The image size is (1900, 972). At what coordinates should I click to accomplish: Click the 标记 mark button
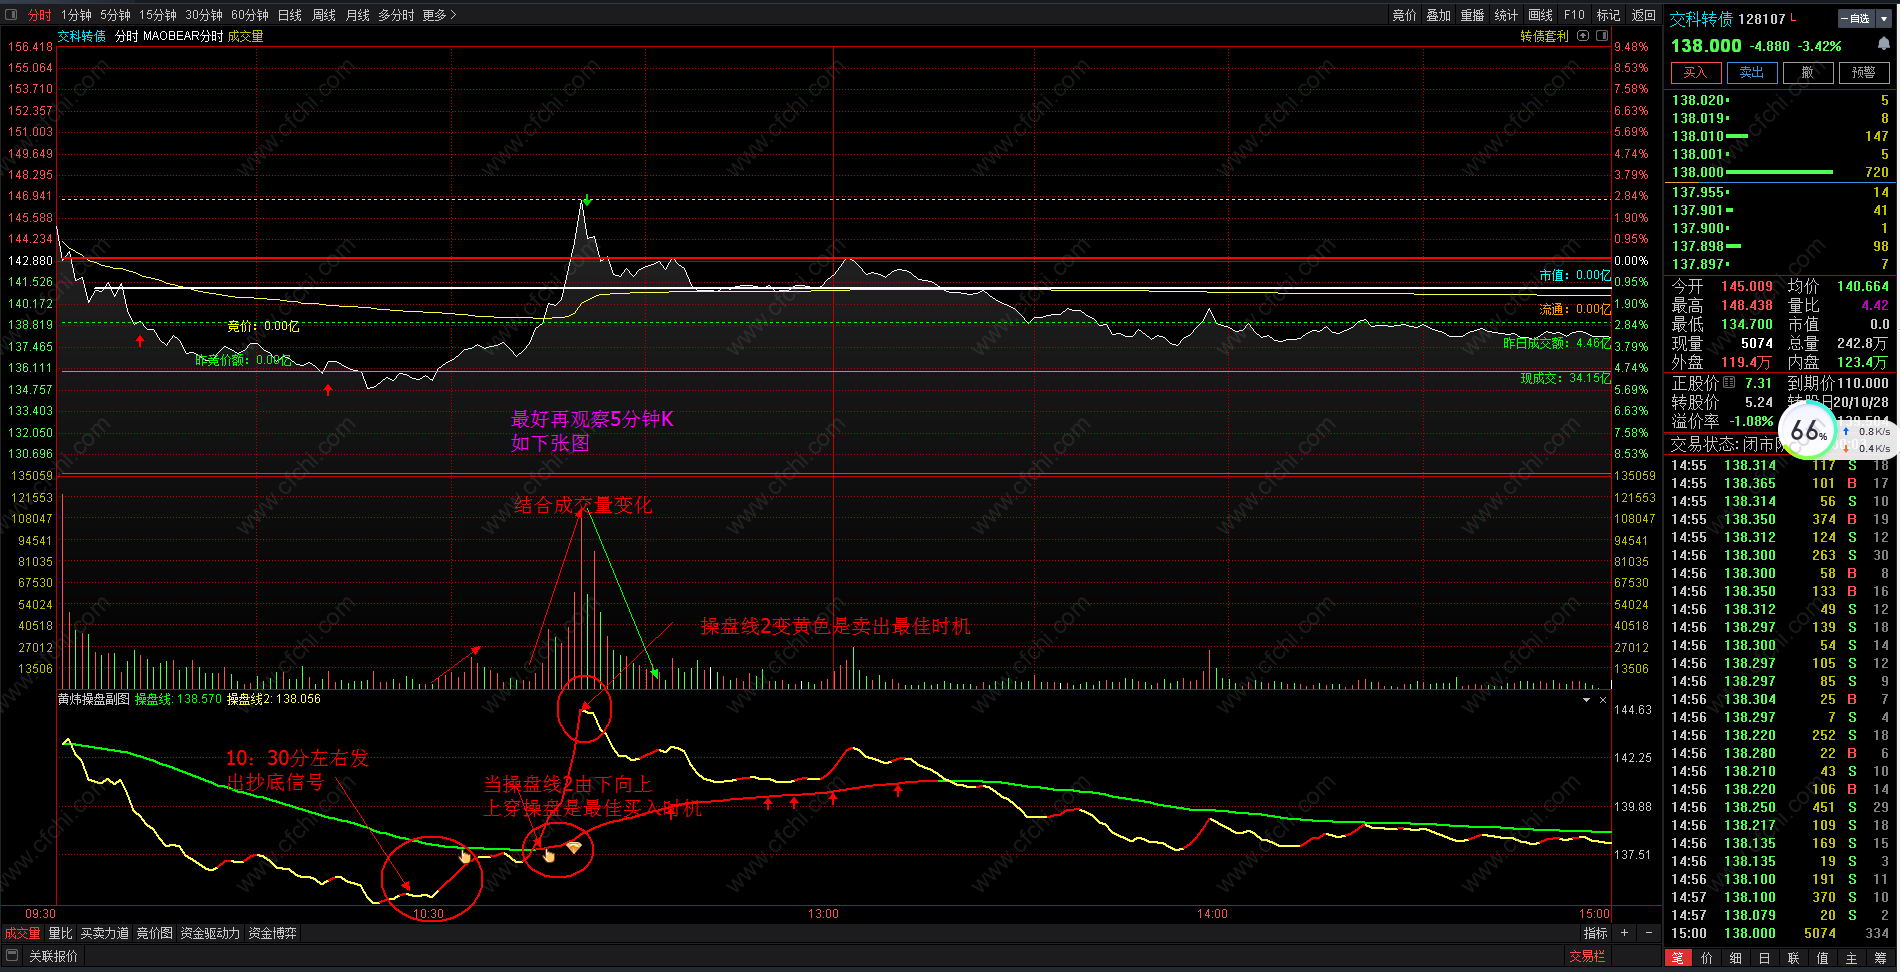point(1608,15)
